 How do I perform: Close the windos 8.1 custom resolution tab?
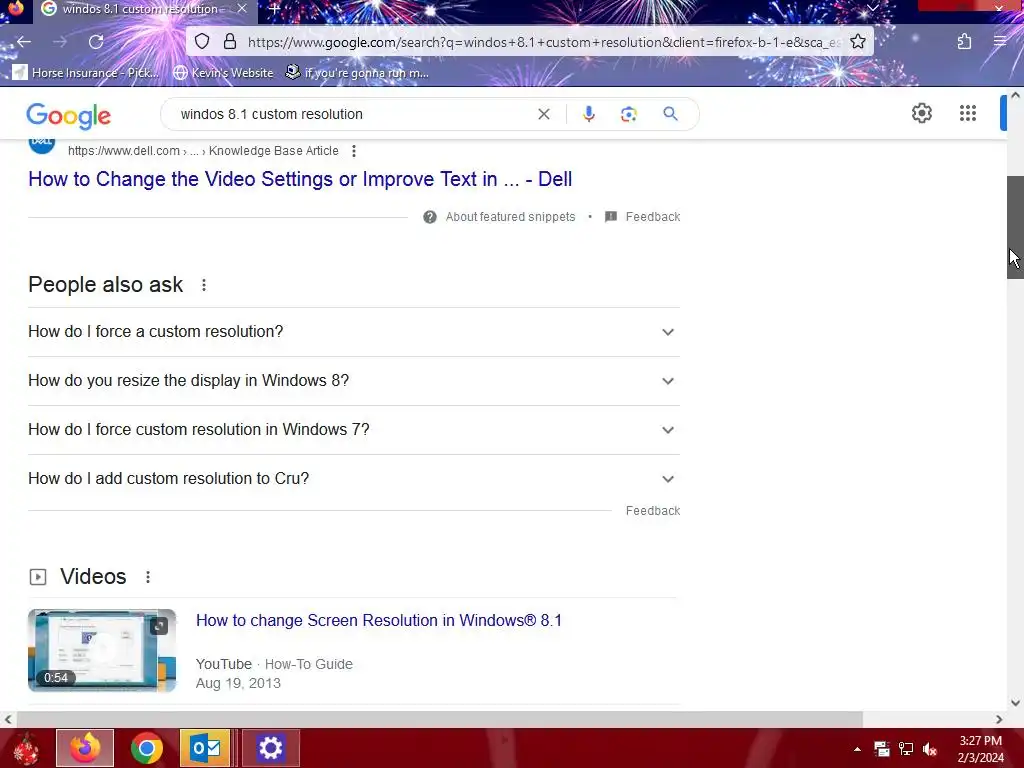point(242,9)
